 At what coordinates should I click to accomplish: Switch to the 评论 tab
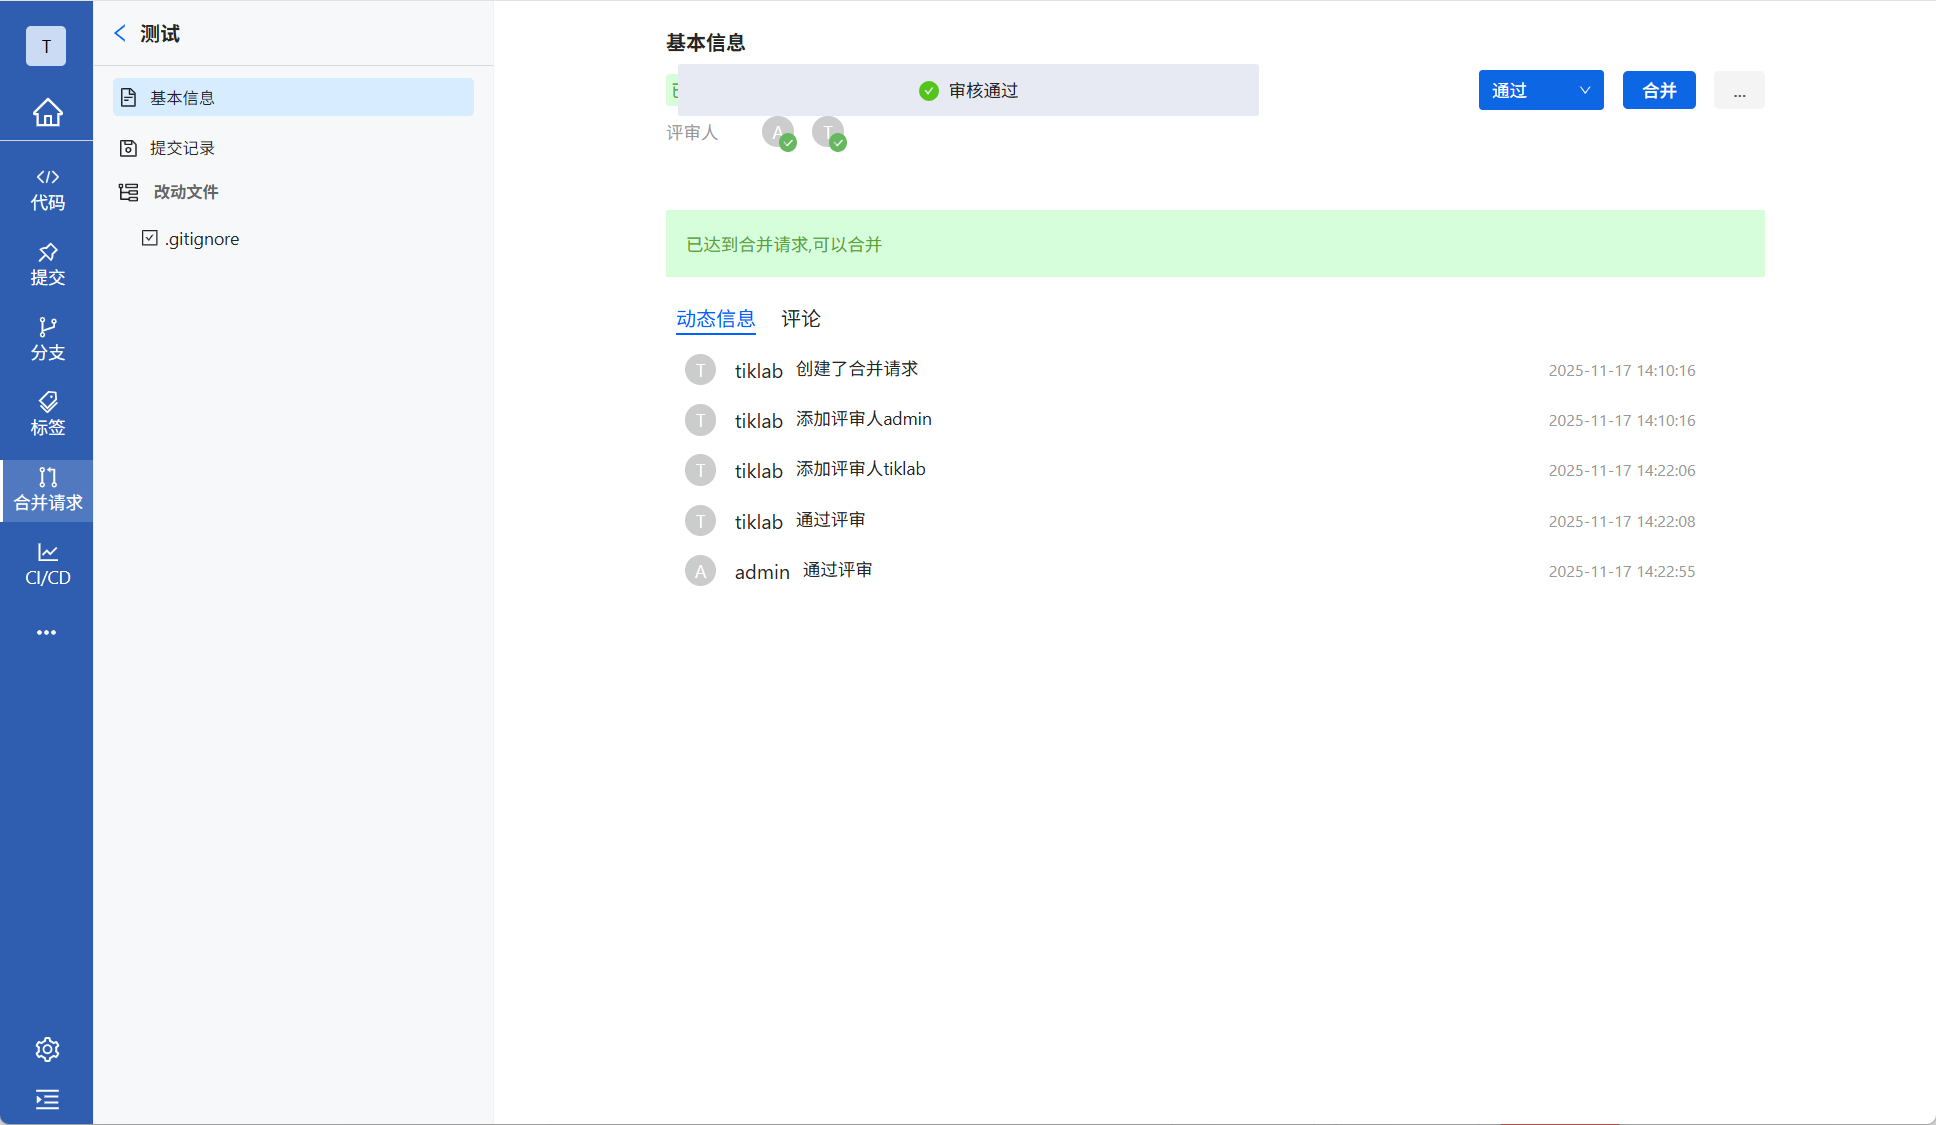click(x=800, y=318)
